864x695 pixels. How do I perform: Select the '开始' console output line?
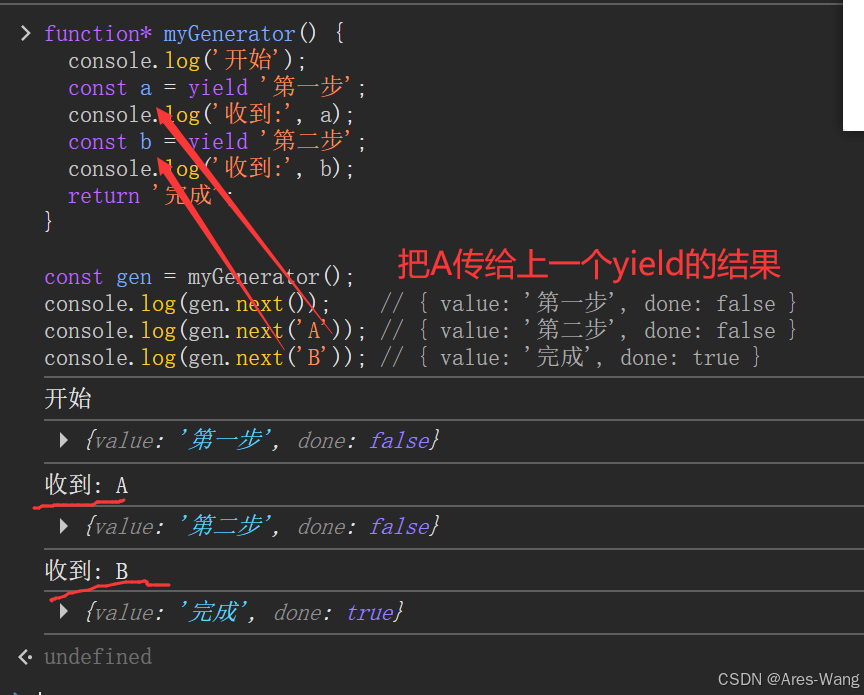point(68,398)
